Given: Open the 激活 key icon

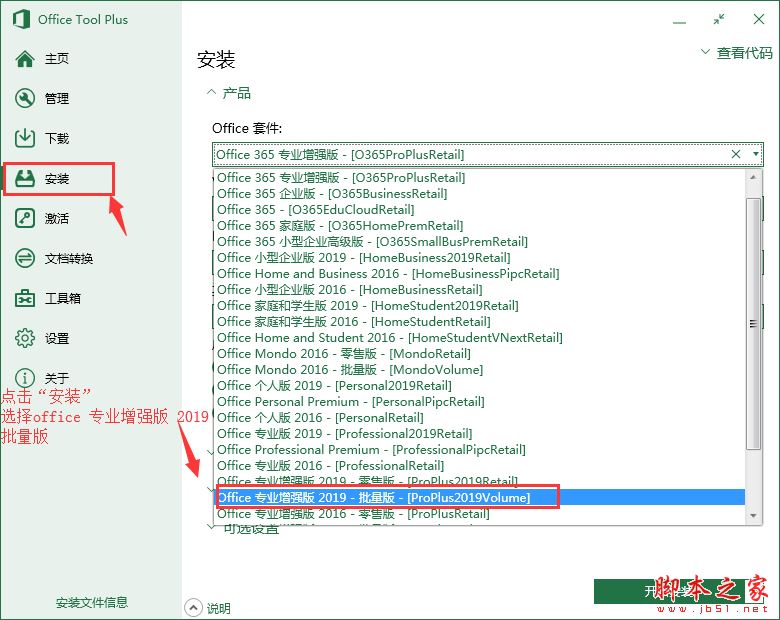Looking at the screenshot, I should [25, 218].
